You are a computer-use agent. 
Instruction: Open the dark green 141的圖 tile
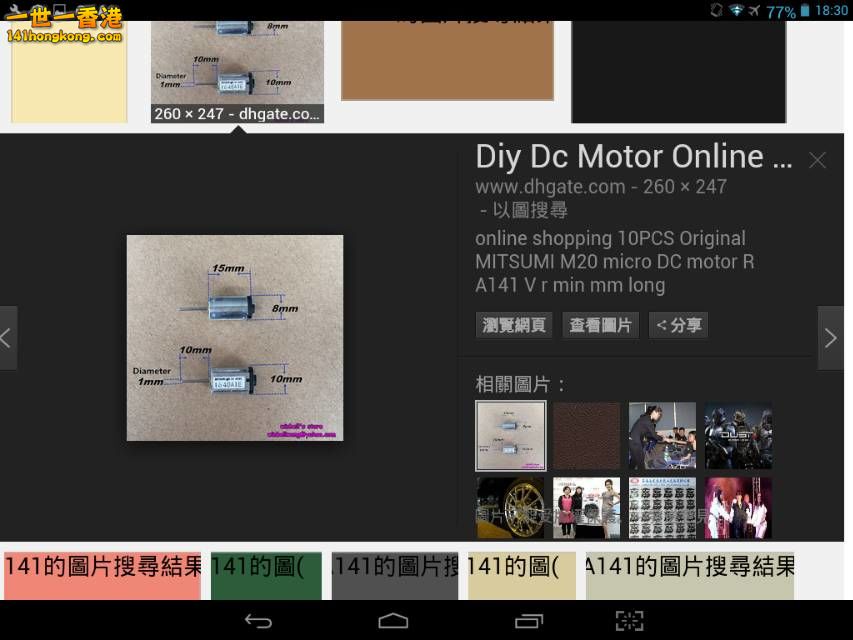click(x=266, y=576)
